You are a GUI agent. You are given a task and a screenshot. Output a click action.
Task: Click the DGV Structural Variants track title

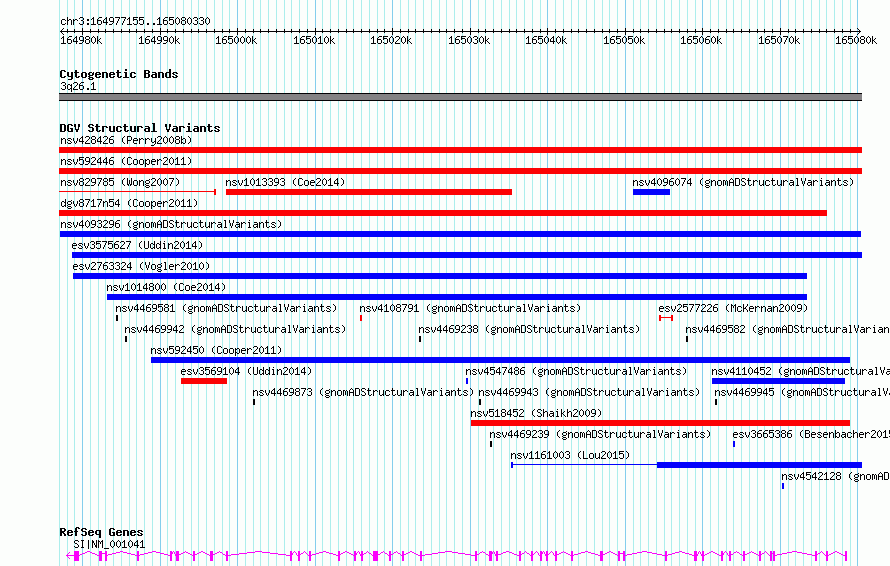[140, 128]
